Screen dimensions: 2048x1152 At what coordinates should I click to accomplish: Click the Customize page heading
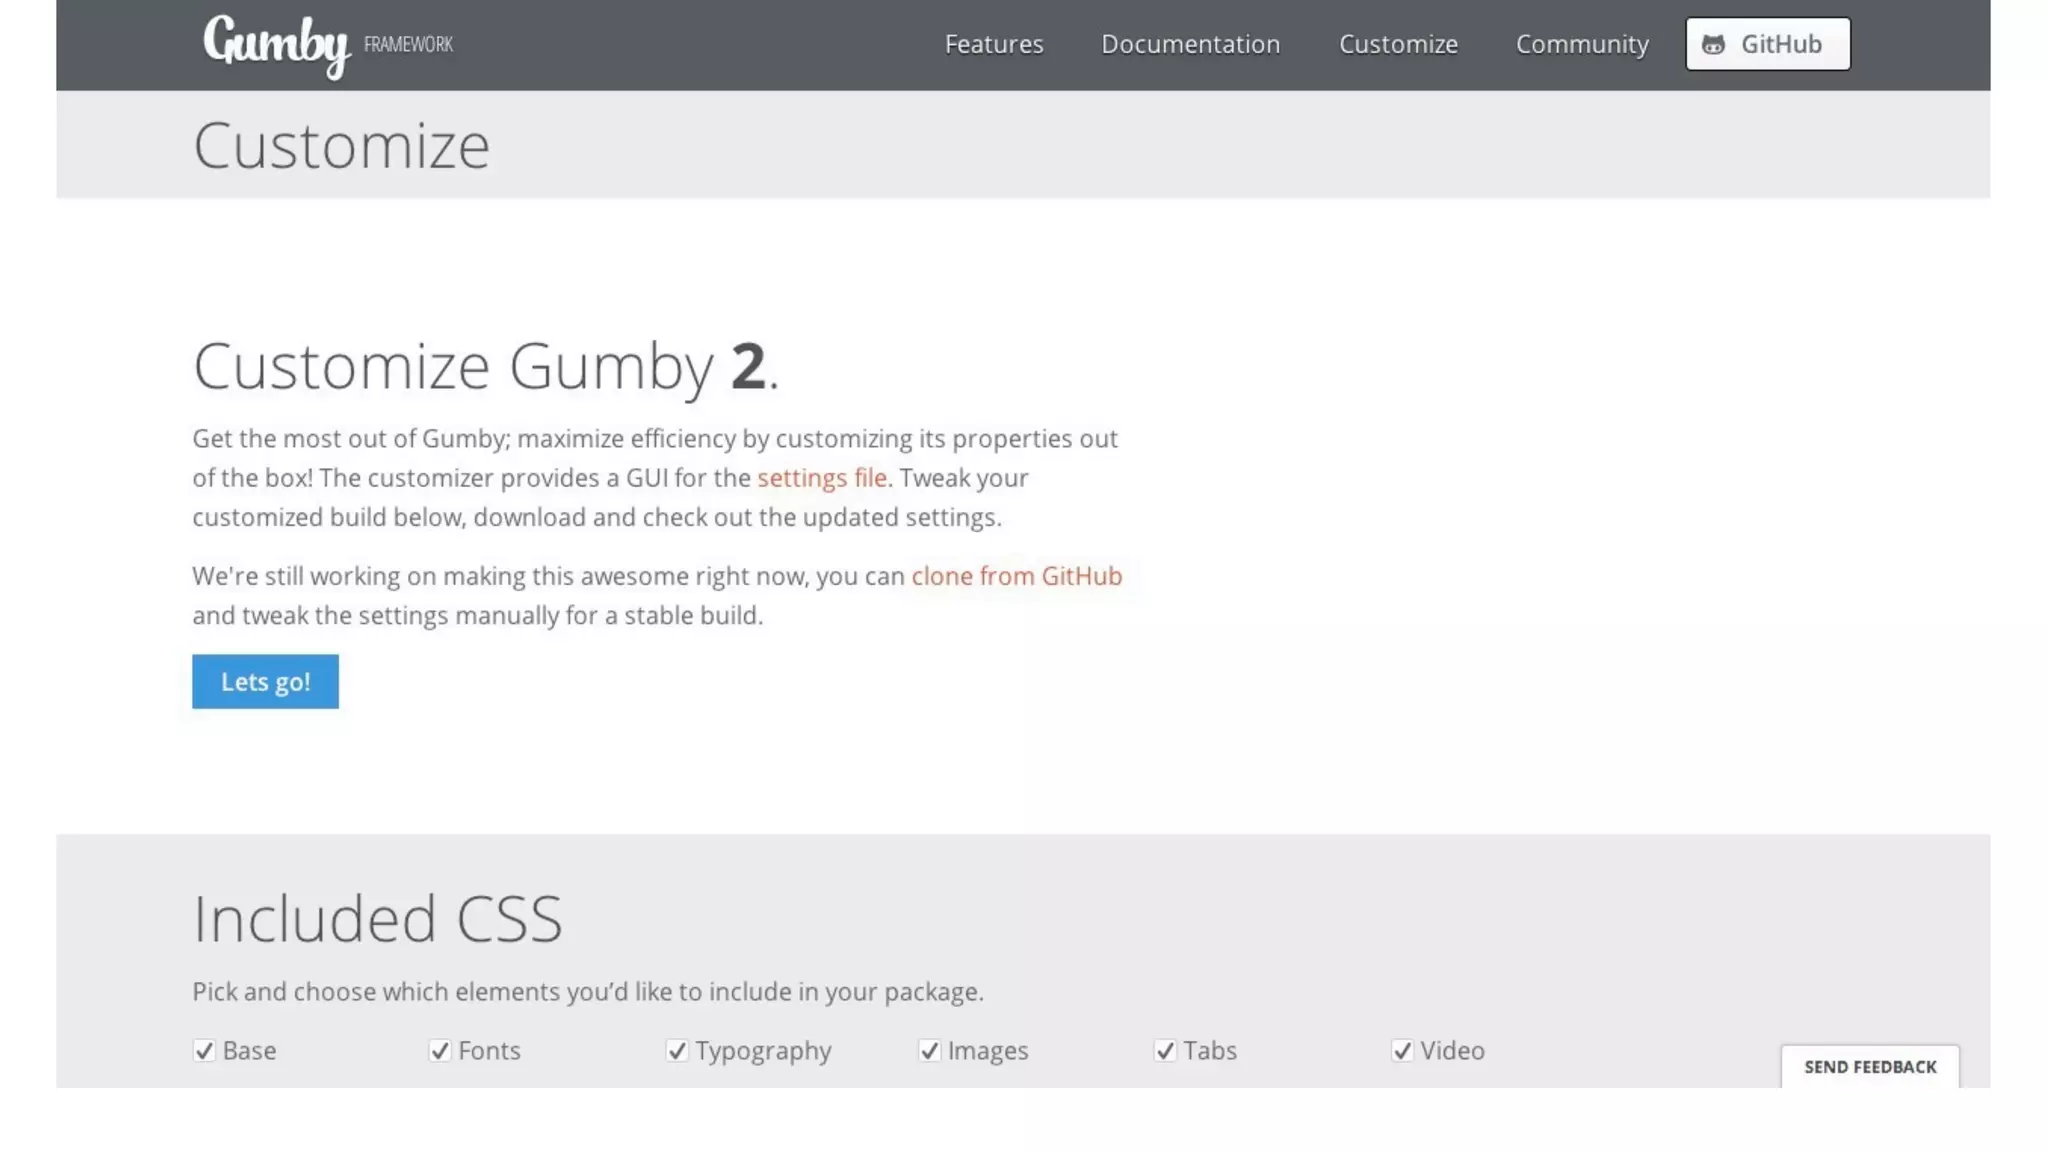tap(341, 146)
